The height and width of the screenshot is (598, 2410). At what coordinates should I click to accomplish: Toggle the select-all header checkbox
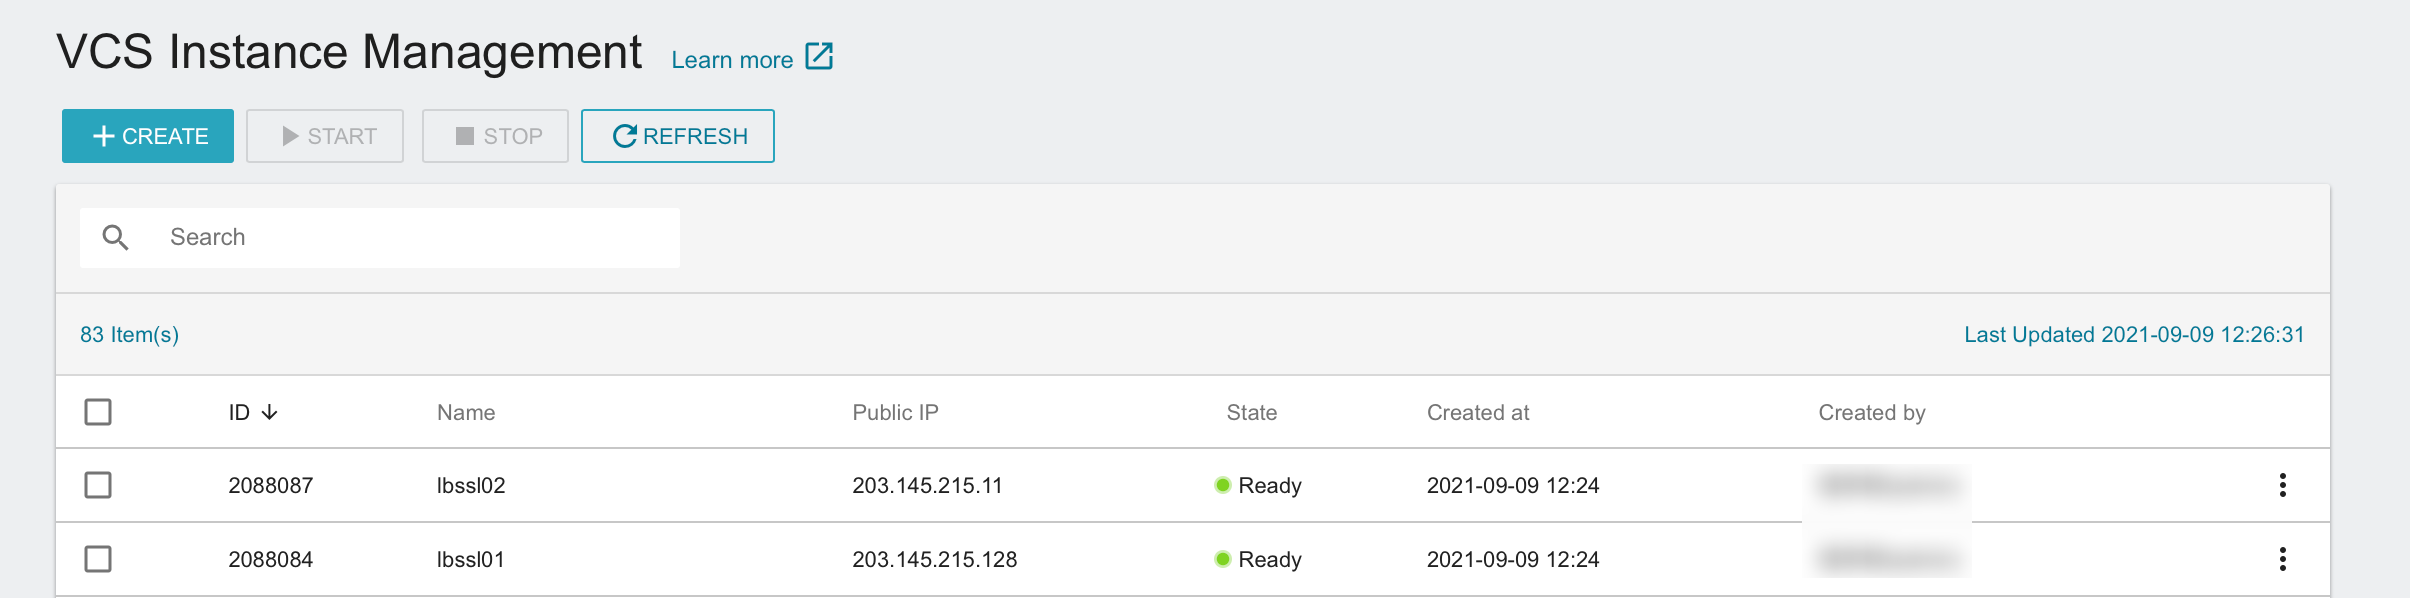tap(98, 412)
